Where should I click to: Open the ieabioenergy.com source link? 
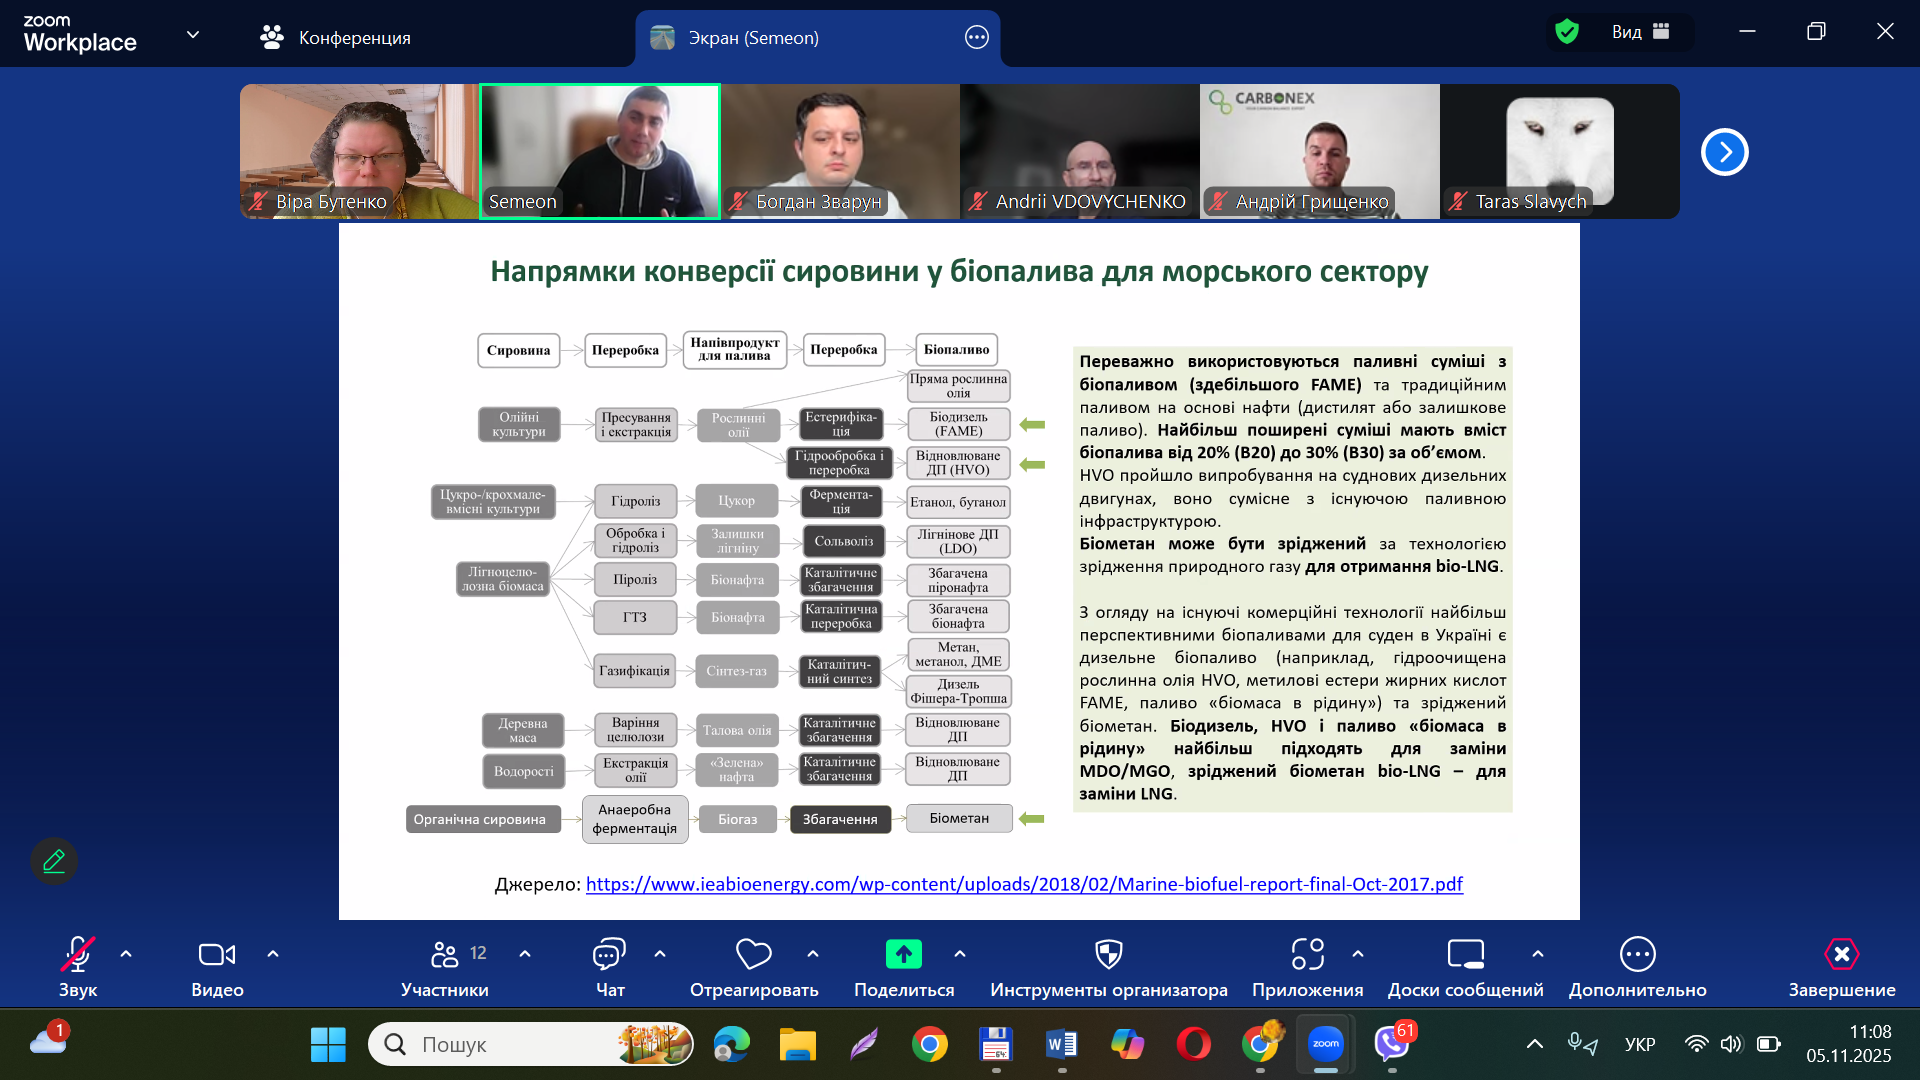tap(1023, 884)
